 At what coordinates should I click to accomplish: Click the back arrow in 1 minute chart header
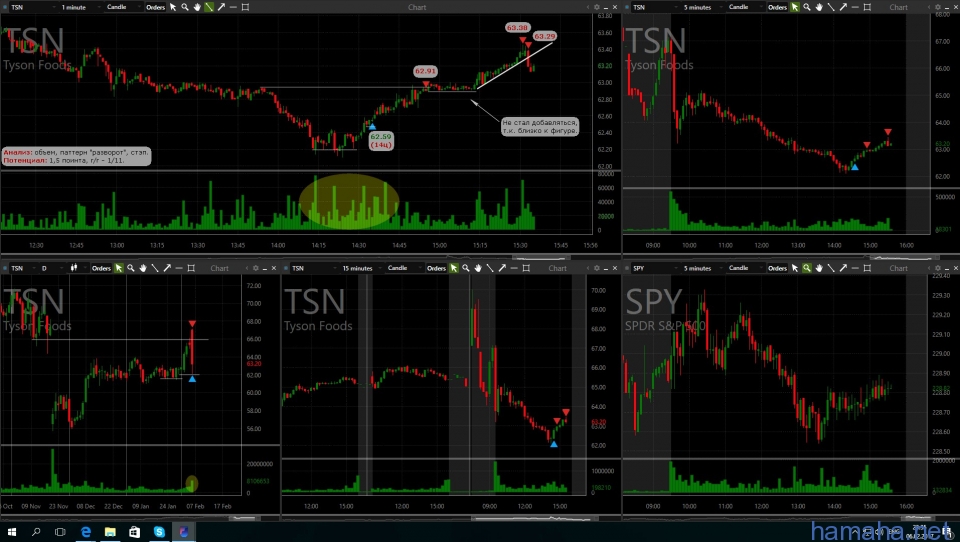click(x=588, y=7)
